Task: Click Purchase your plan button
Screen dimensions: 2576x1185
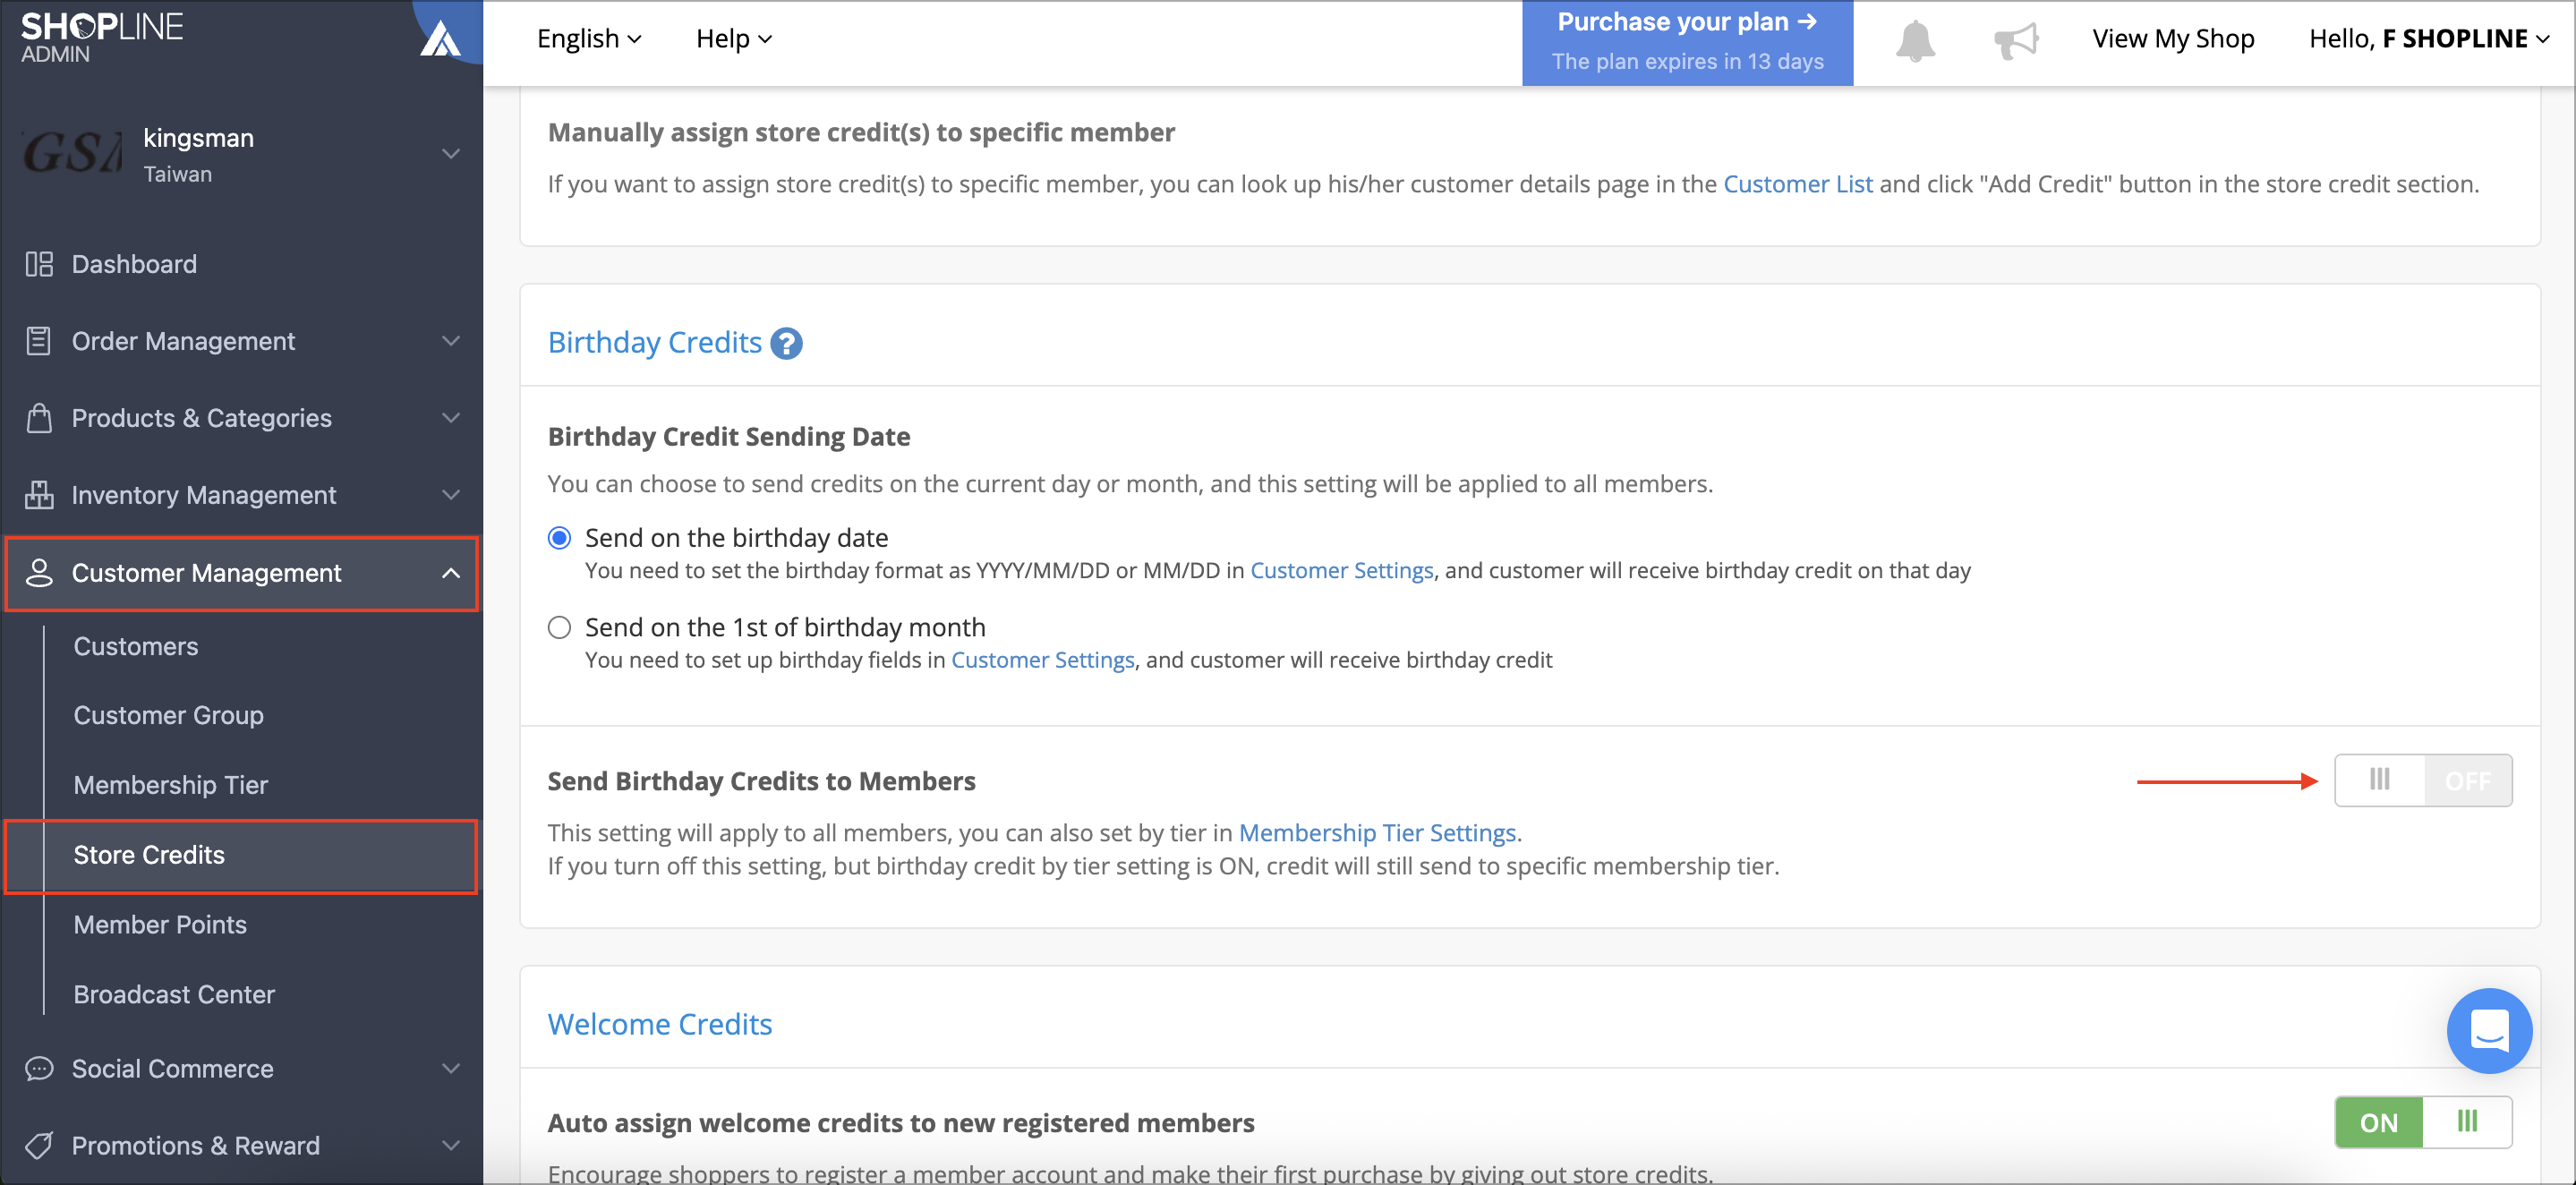Action: tap(1687, 42)
